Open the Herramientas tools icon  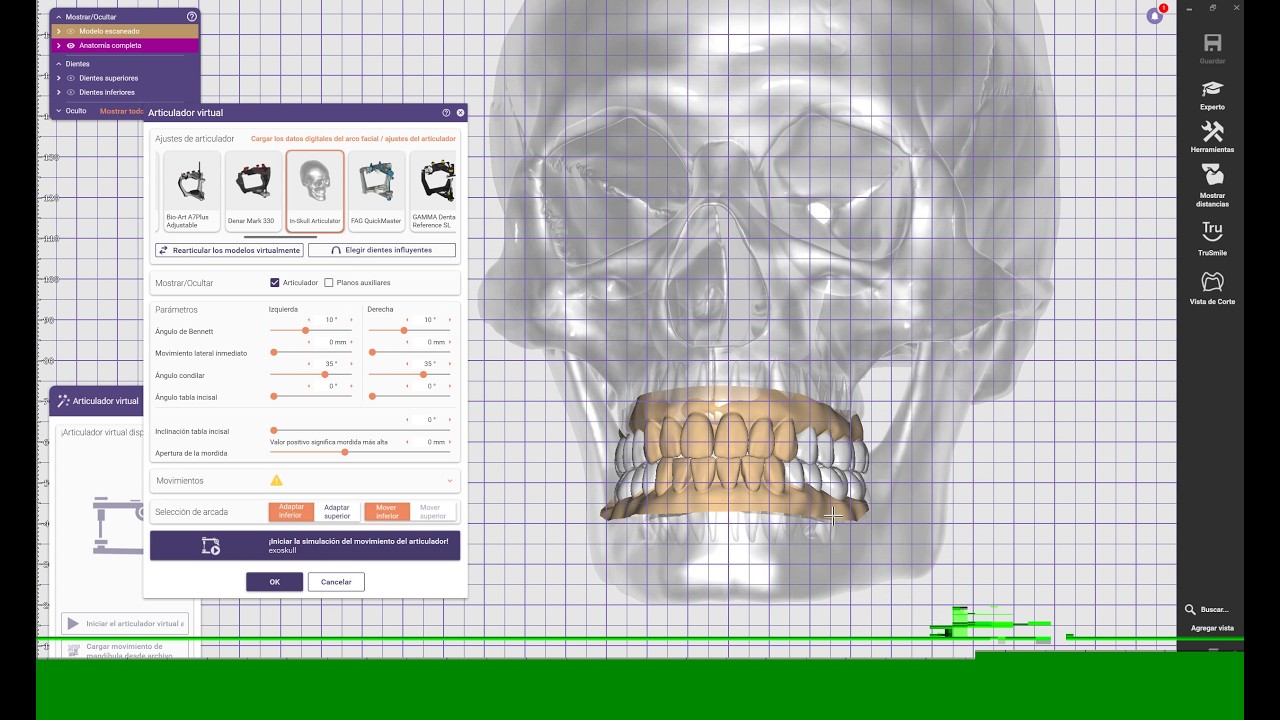click(x=1212, y=132)
